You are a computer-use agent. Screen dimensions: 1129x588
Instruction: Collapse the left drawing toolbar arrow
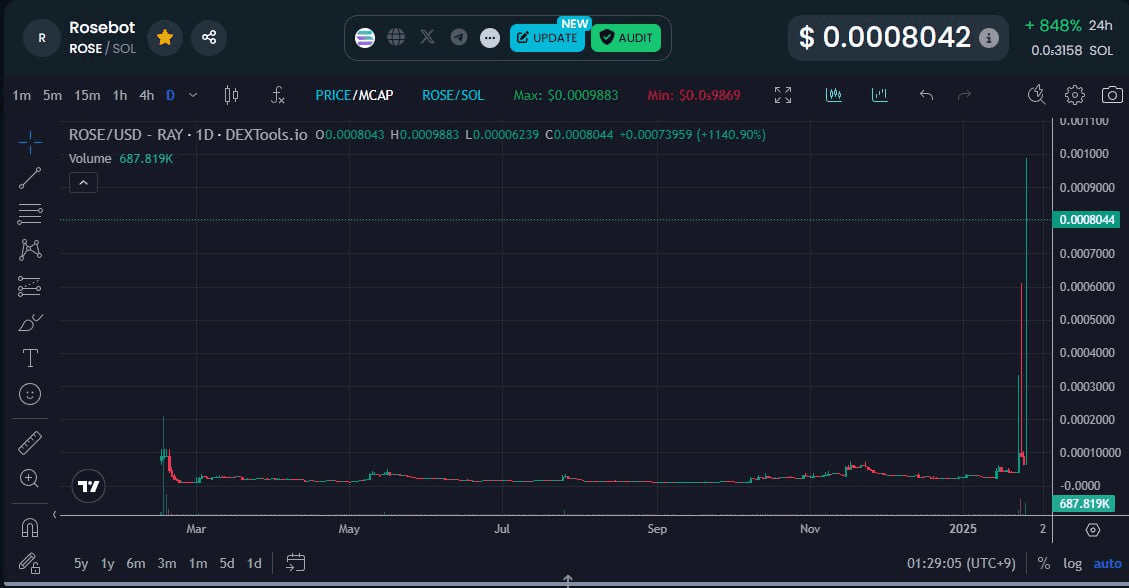(x=55, y=515)
